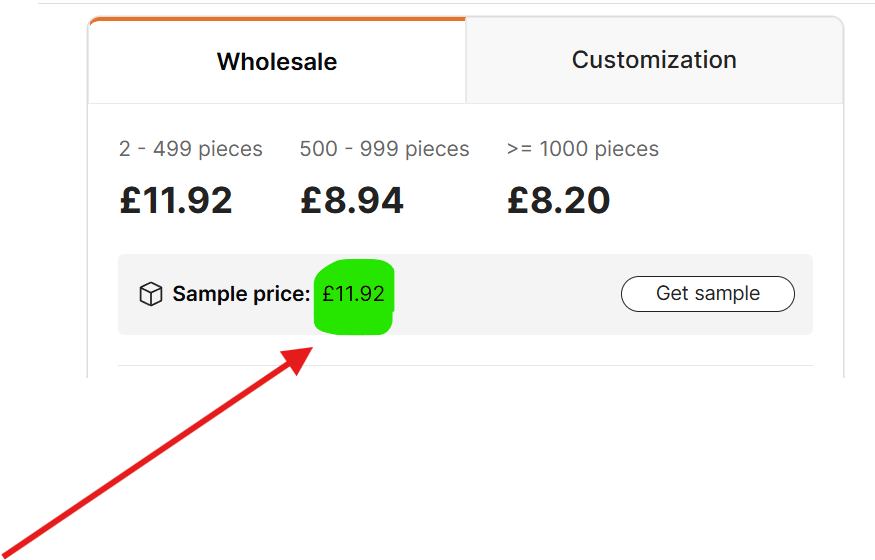Click the £8.20 price
This screenshot has width=875, height=560.
pos(559,200)
